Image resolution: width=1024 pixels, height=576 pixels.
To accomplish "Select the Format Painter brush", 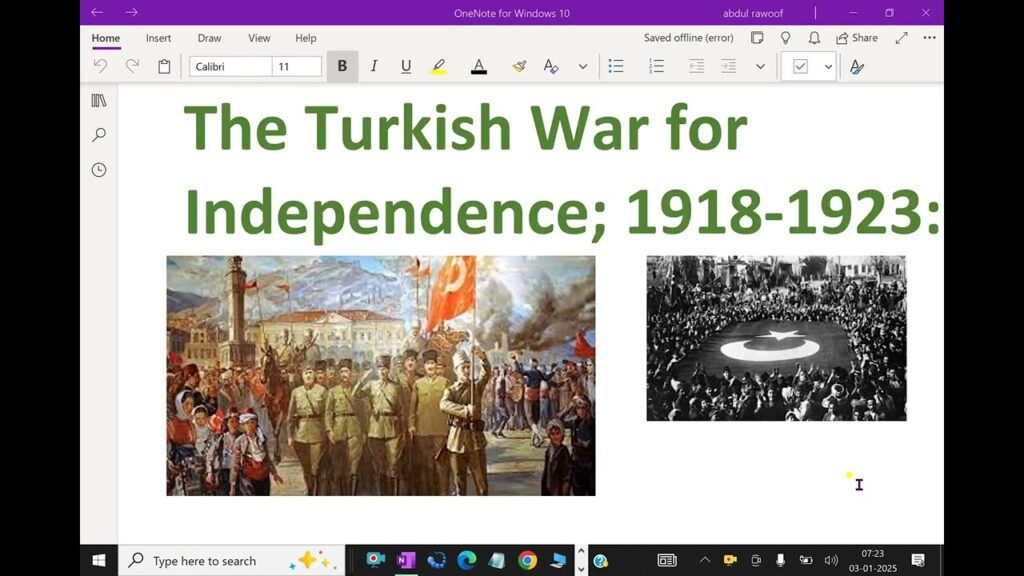I will 519,66.
